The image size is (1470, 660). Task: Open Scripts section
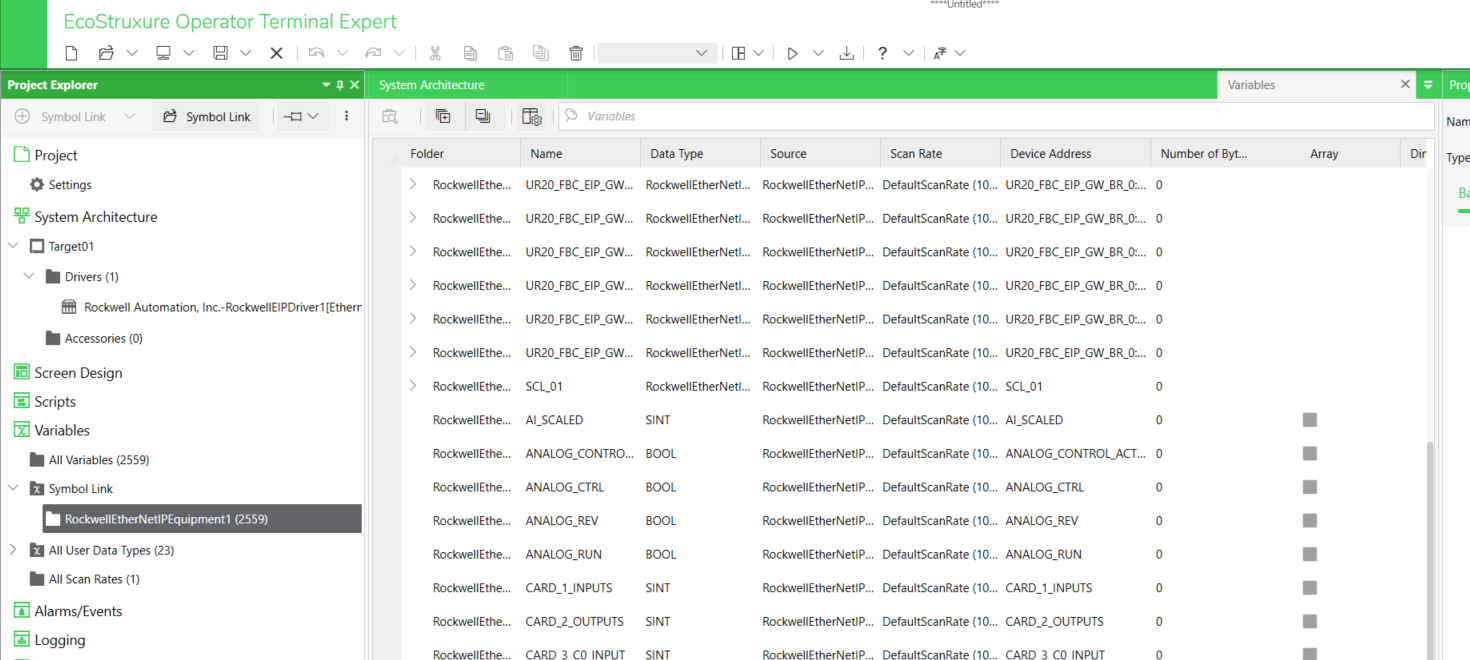coord(55,402)
